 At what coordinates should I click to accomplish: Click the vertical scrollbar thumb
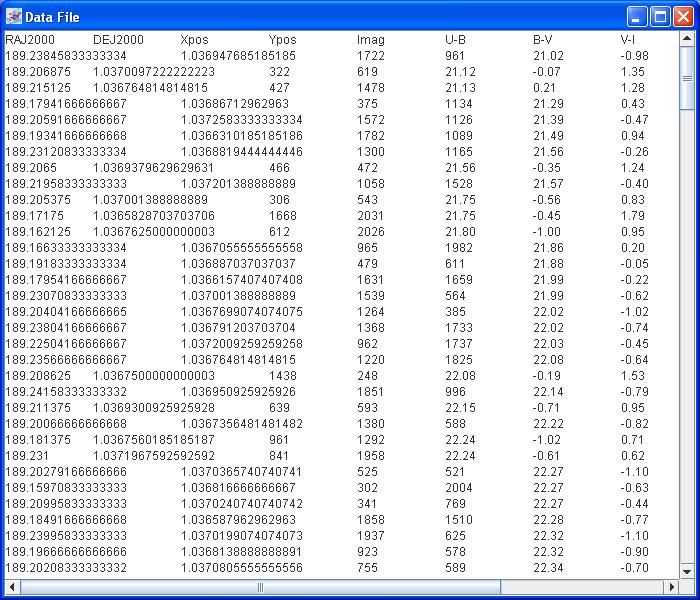pos(687,78)
